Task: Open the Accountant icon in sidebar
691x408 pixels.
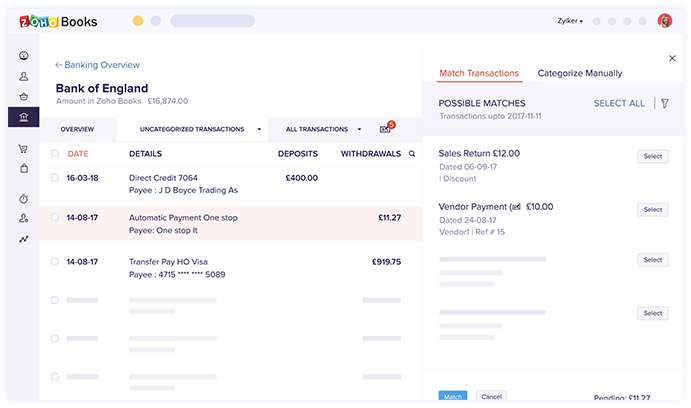Action: pyautogui.click(x=24, y=218)
